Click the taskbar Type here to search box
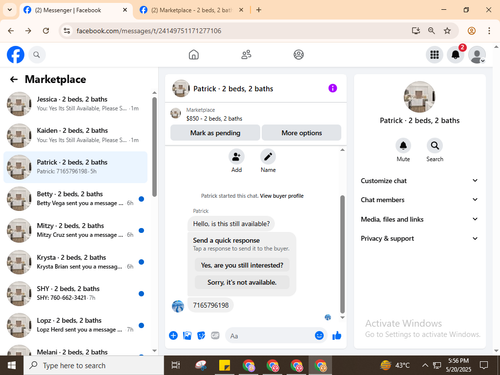The height and width of the screenshot is (375, 500). click(94, 365)
